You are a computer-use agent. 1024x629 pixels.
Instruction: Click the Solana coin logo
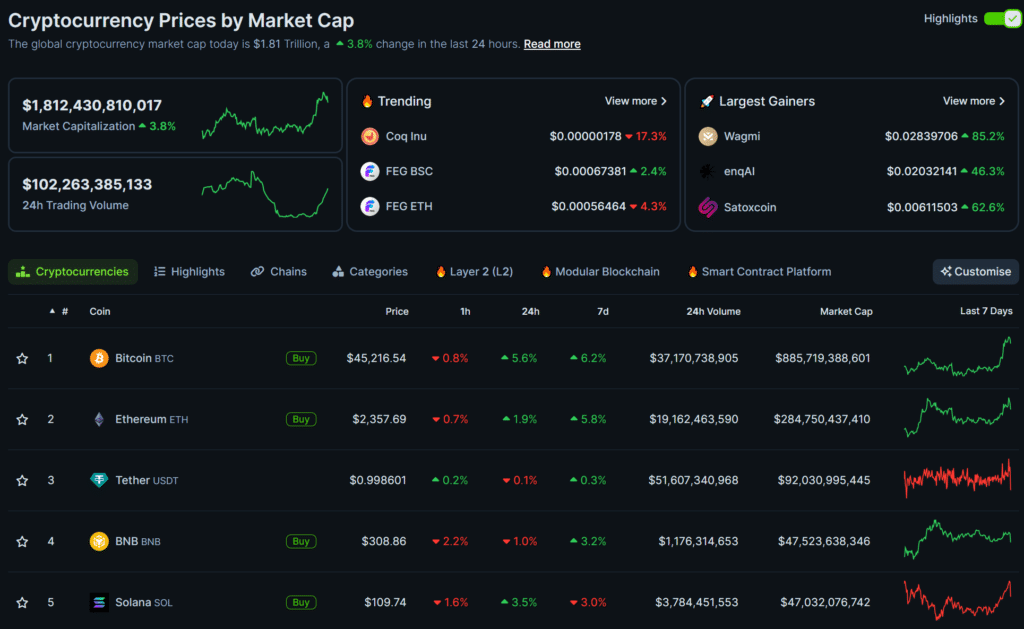pos(99,602)
